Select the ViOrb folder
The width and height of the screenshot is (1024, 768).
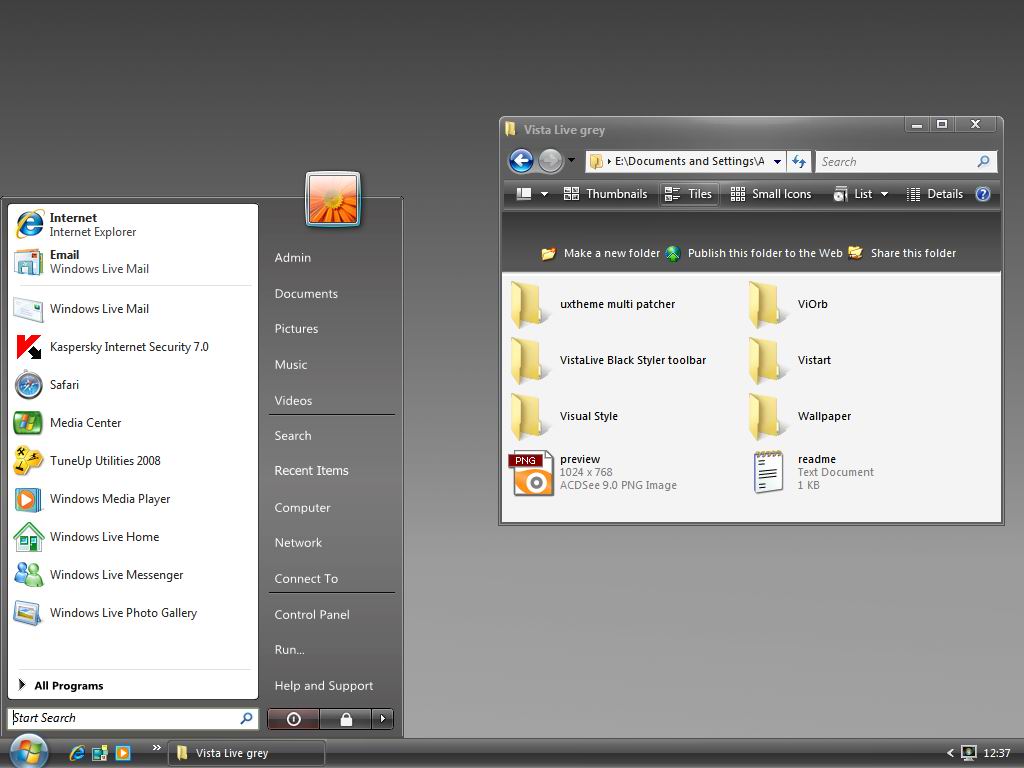tap(789, 304)
